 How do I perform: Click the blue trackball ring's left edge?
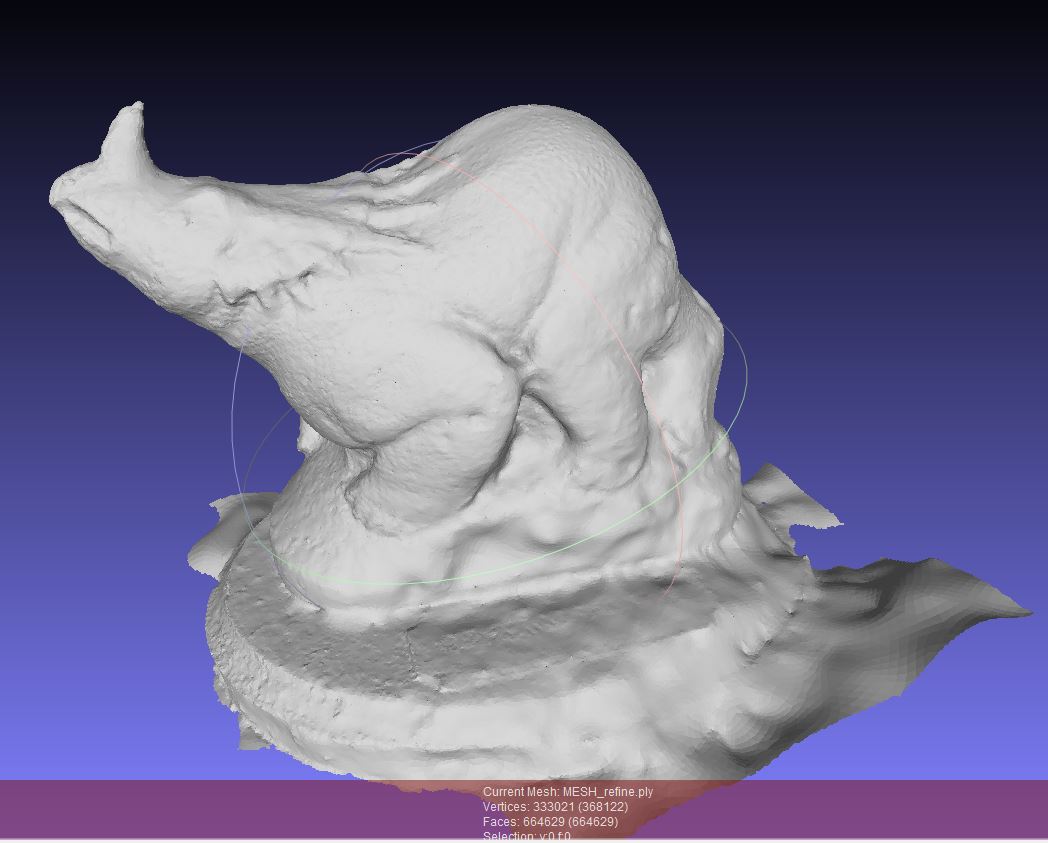click(x=235, y=400)
